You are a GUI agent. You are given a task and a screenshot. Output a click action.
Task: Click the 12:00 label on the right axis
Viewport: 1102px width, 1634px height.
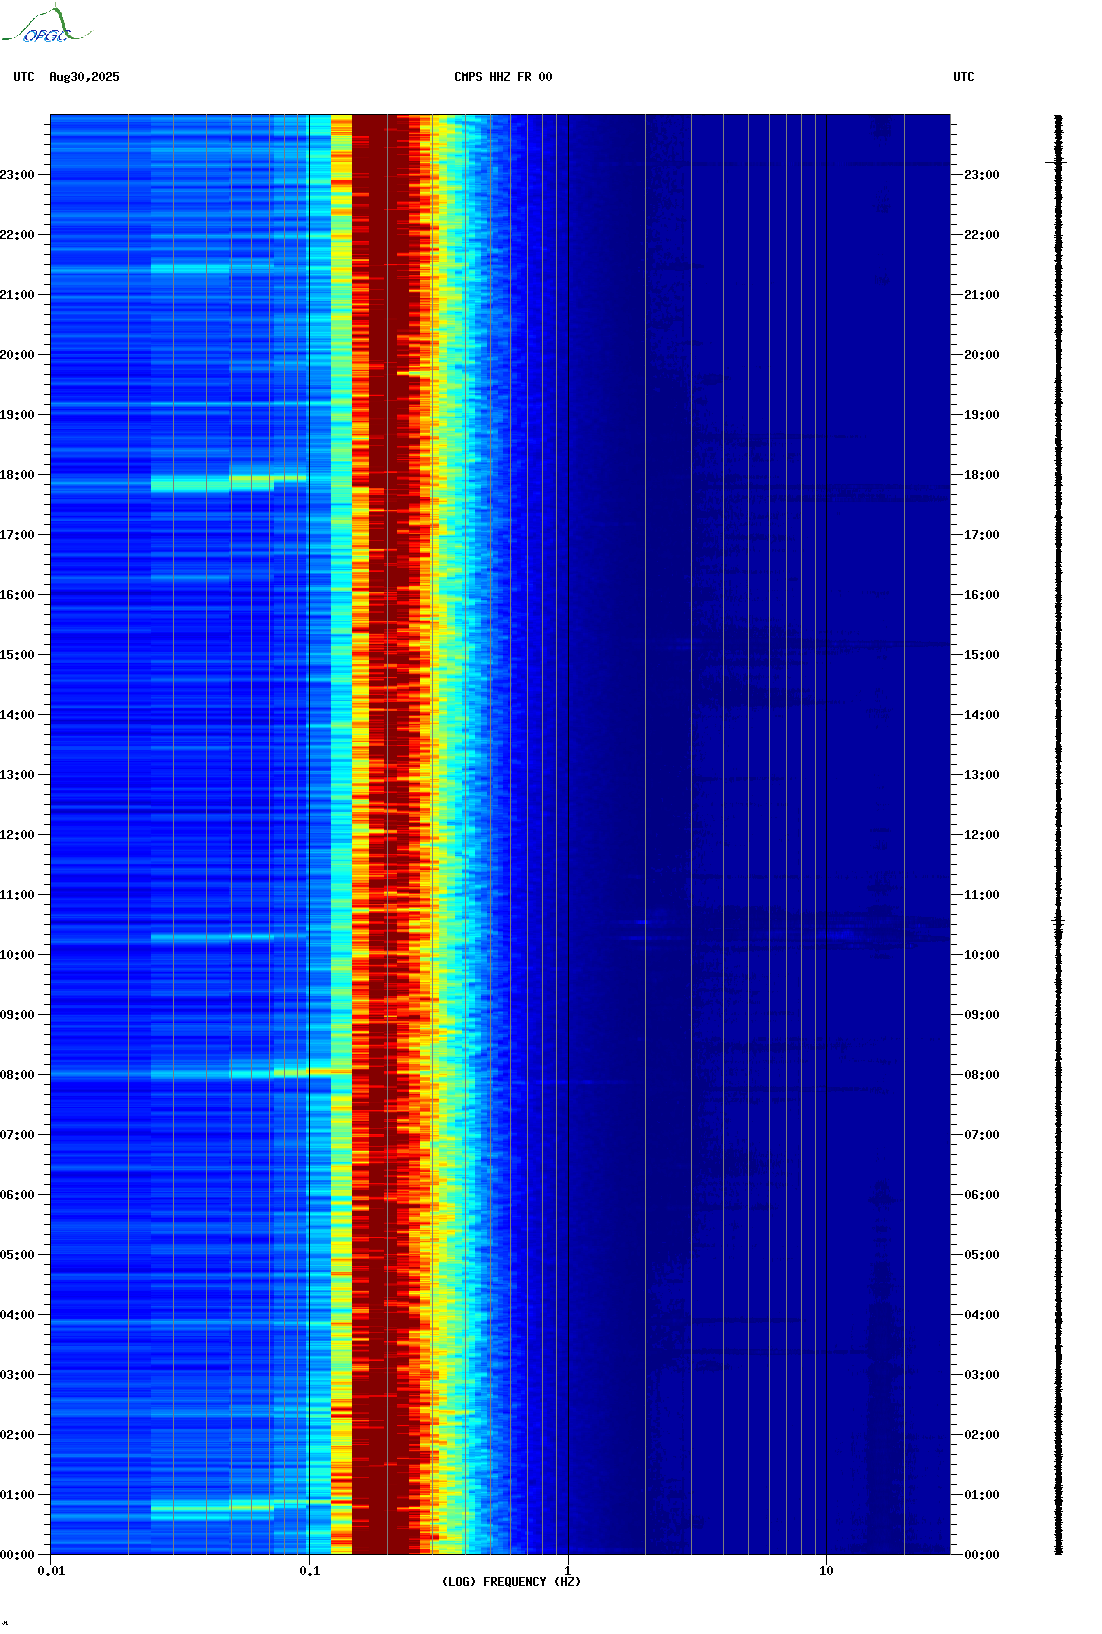(x=982, y=835)
